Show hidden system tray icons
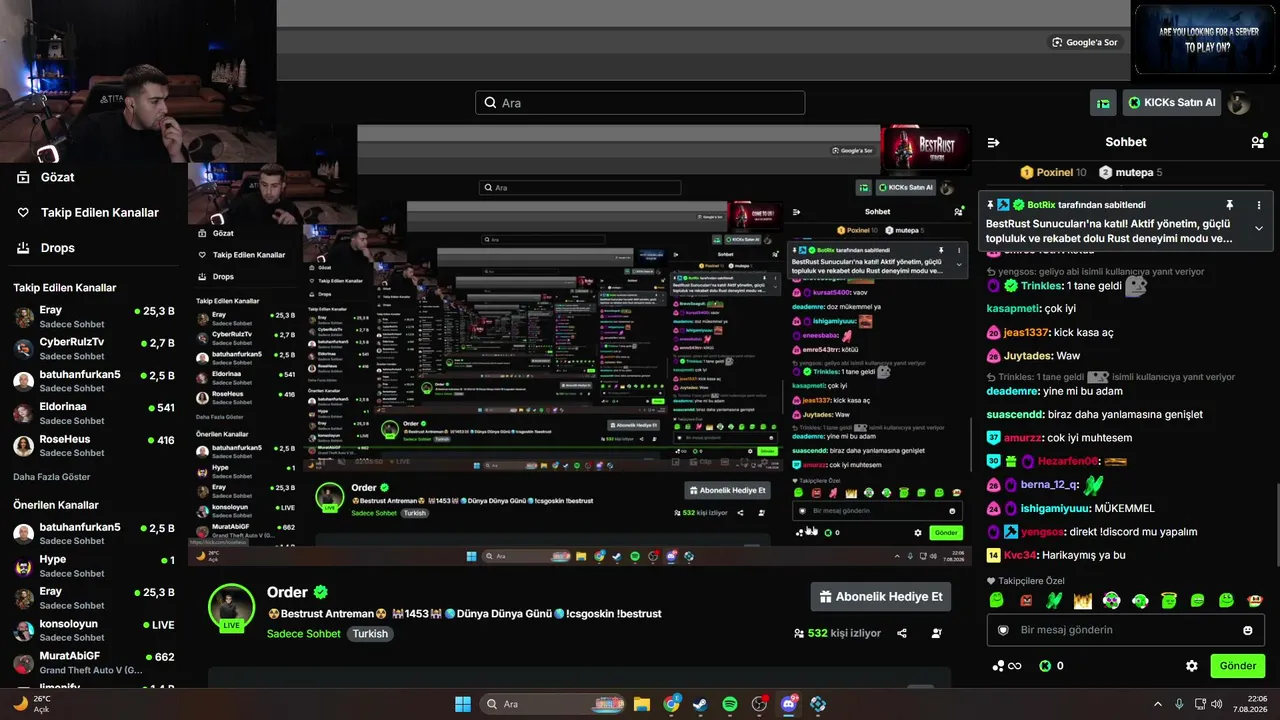Viewport: 1280px width, 720px height. pos(1158,704)
